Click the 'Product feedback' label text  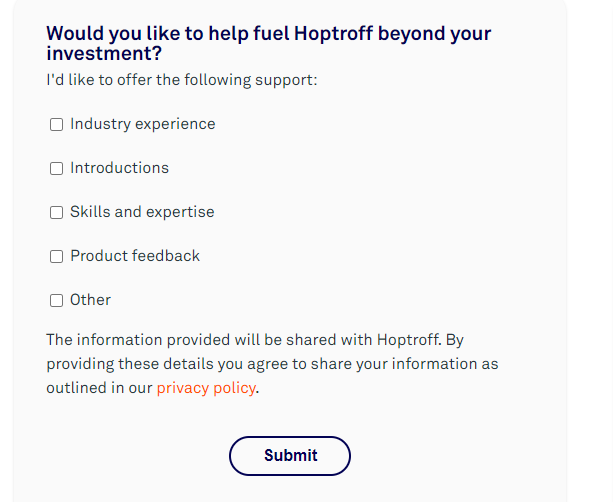[x=135, y=256]
